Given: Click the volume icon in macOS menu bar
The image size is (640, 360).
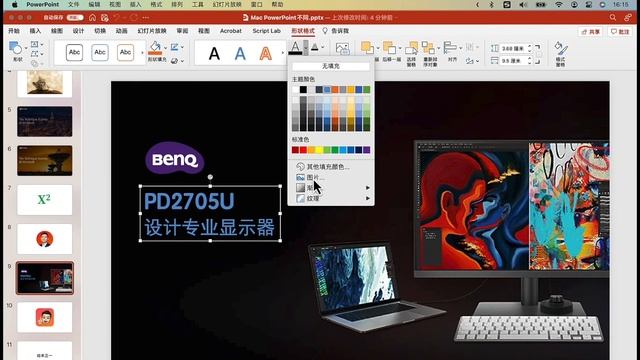Looking at the screenshot, I should click(x=523, y=4).
